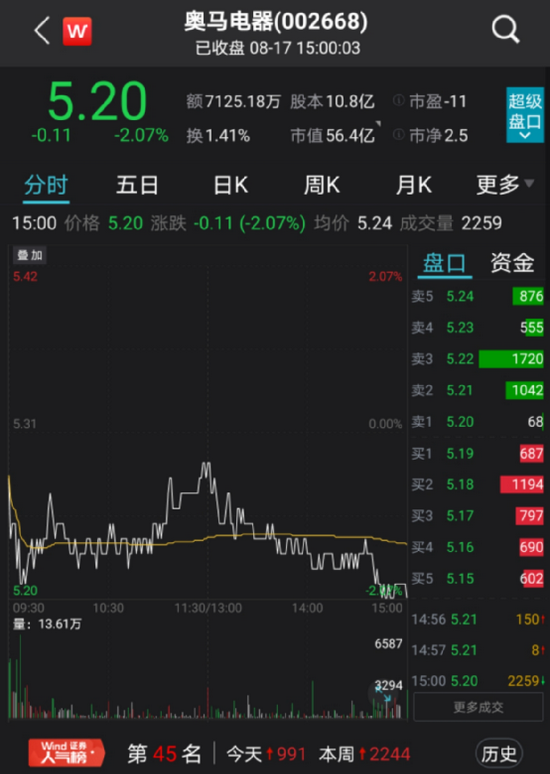Tap the 量: 13.61万 volume label
The image size is (550, 774).
click(47, 624)
